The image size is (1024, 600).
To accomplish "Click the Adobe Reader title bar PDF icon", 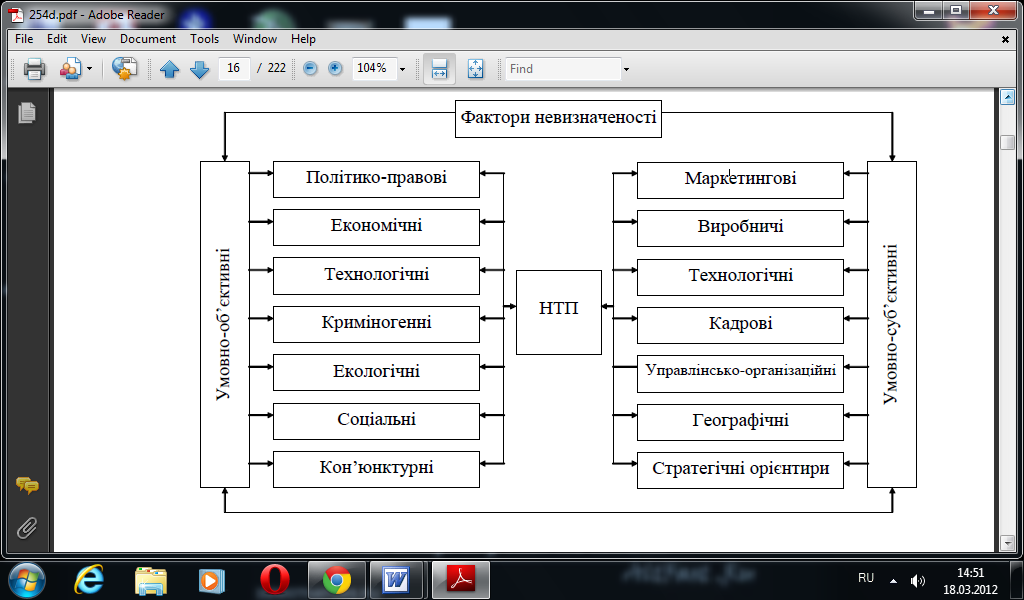I will click(x=16, y=14).
